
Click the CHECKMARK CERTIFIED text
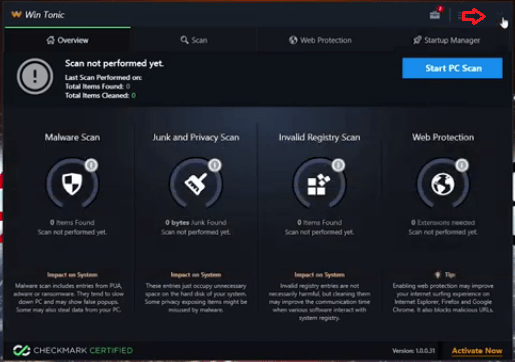pyautogui.click(x=83, y=351)
